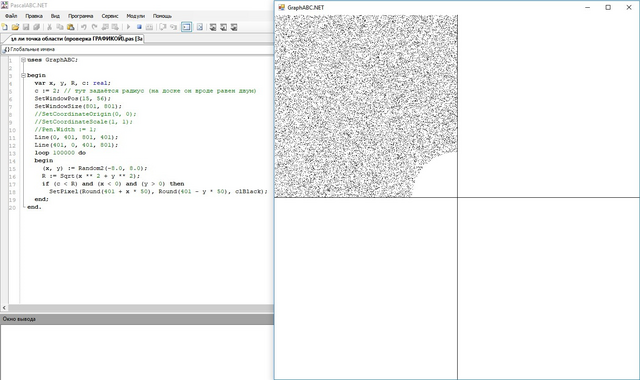Click the 'if (c < R) and' condition line
The height and width of the screenshot is (380, 640).
[113, 184]
